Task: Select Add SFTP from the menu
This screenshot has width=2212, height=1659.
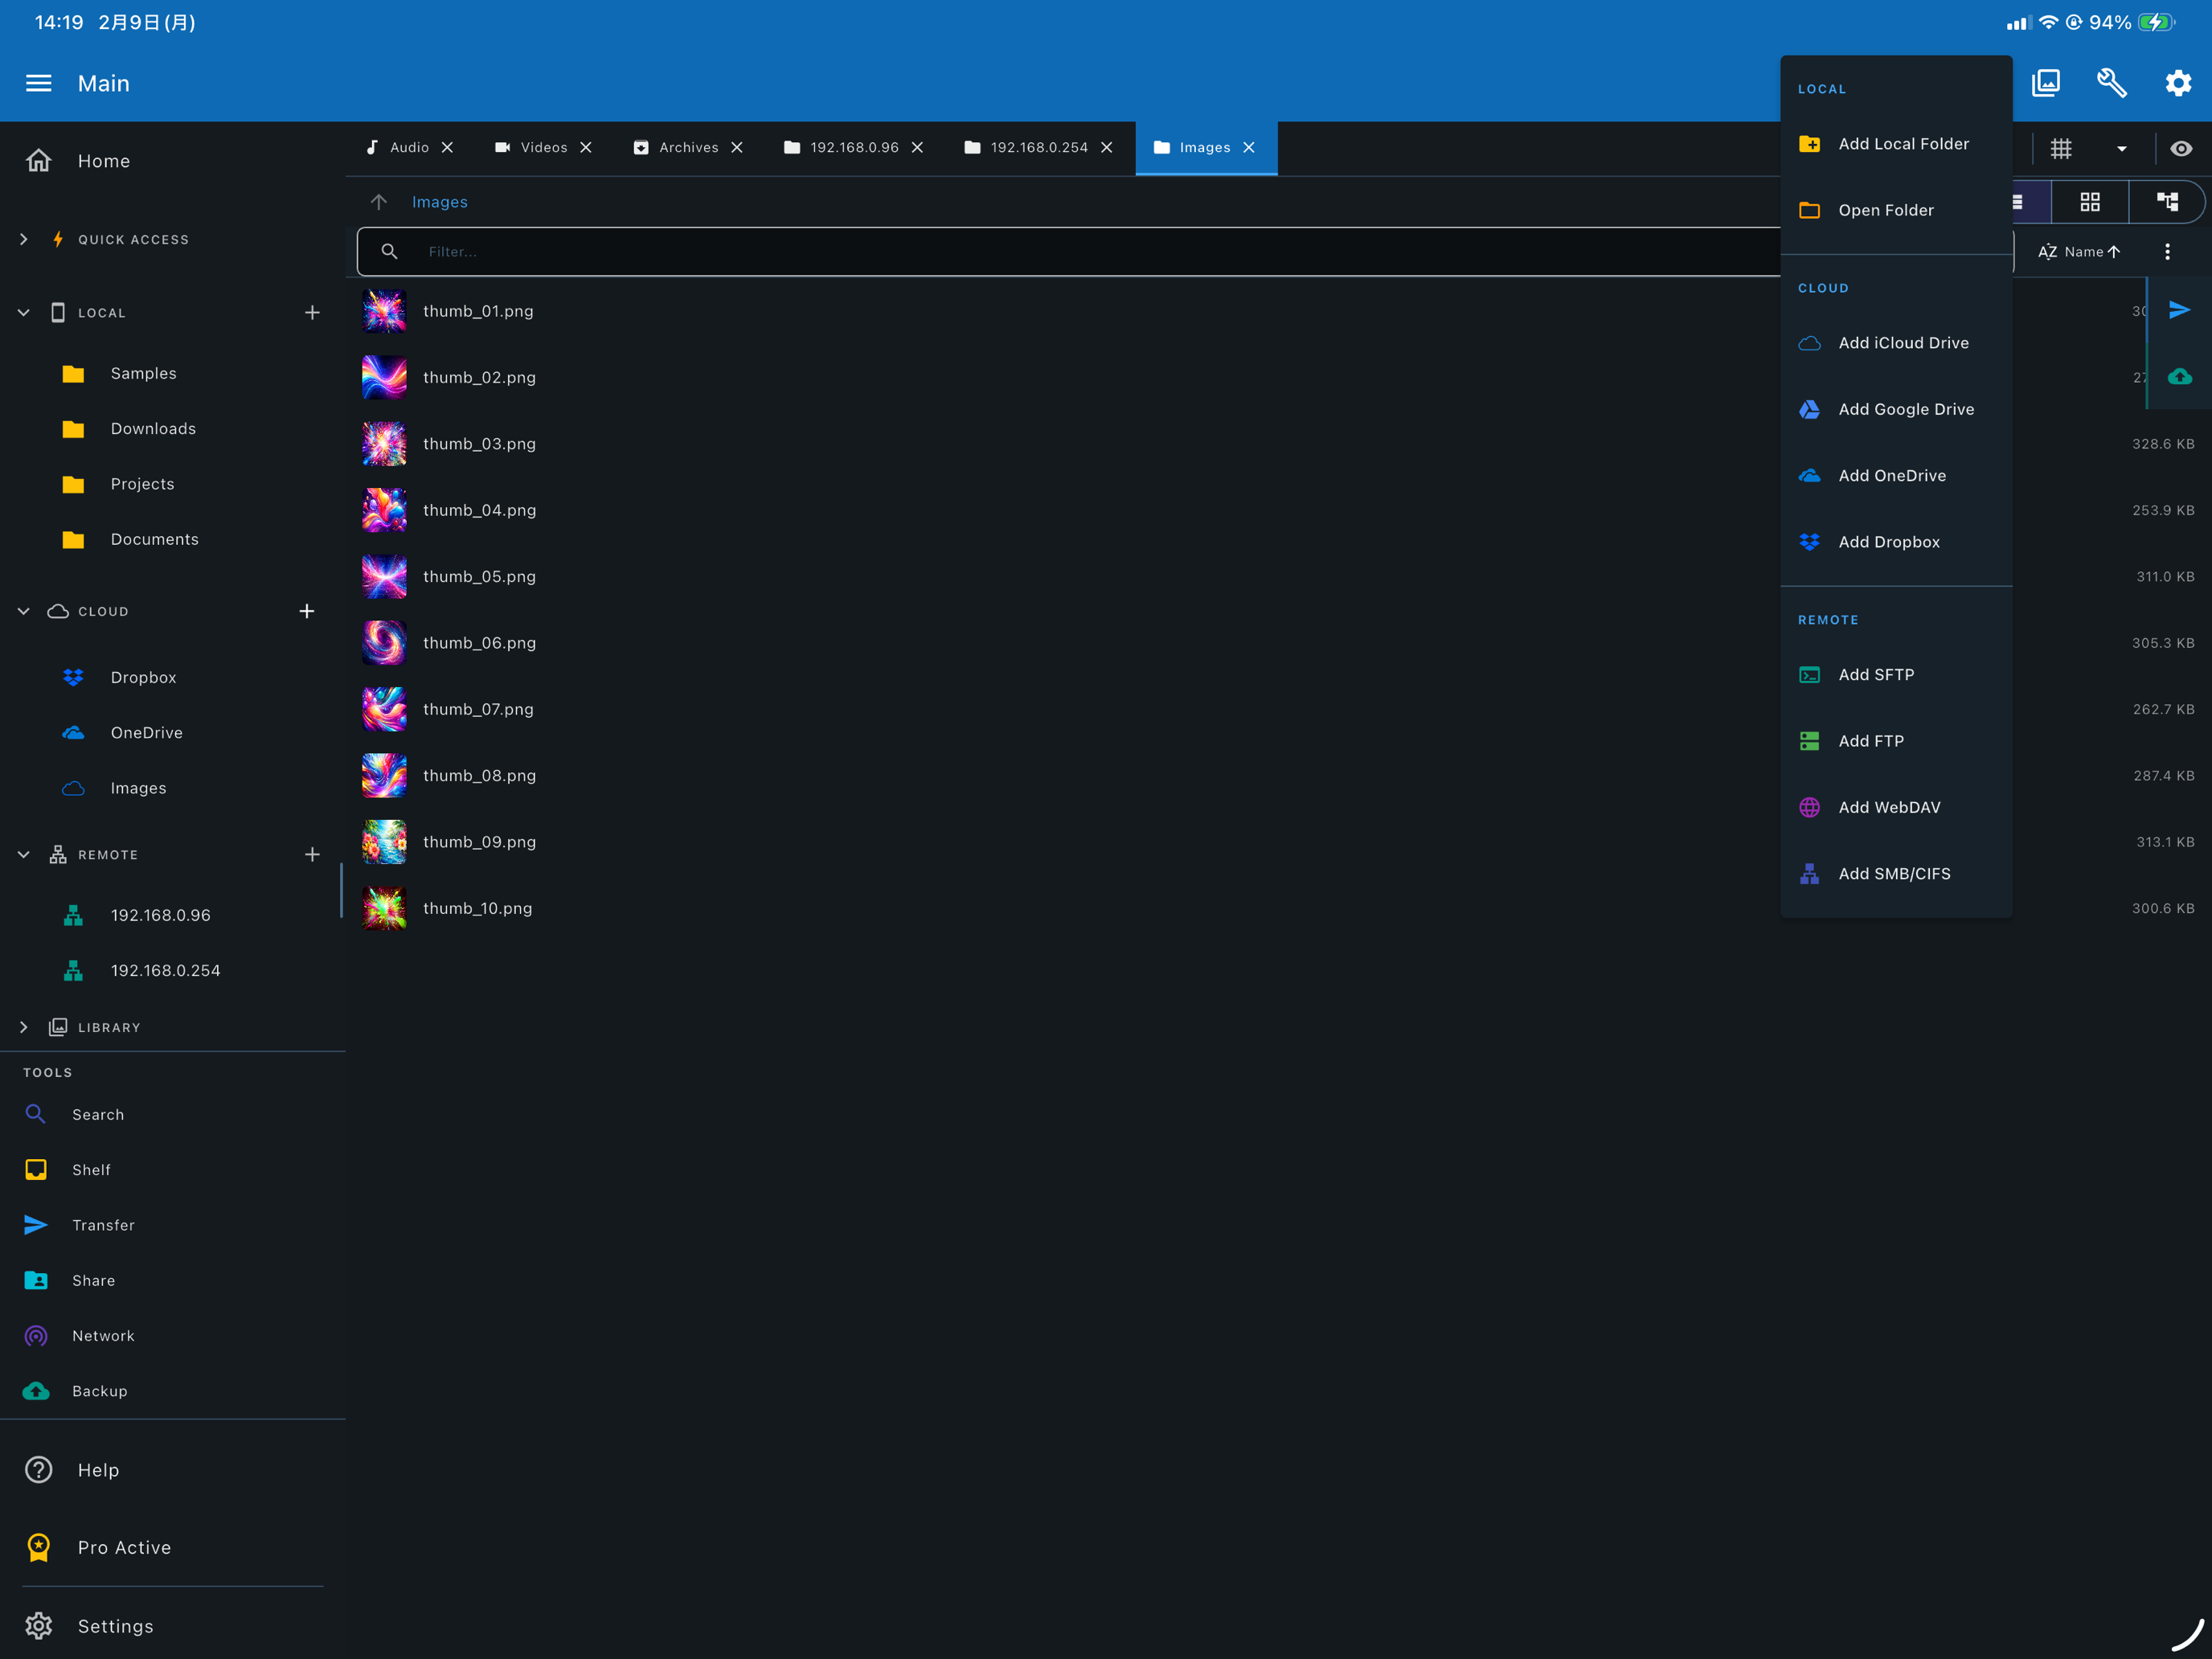Action: pyautogui.click(x=1877, y=674)
